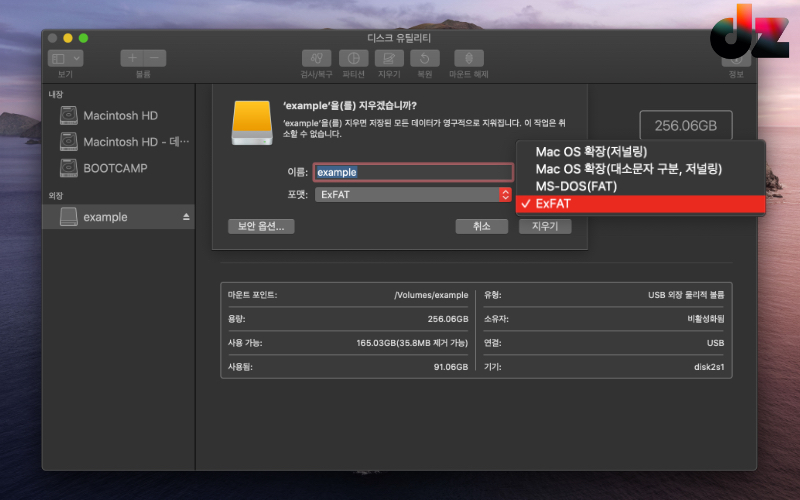Viewport: 800px width, 500px height.
Task: Click the green zoom window button
Action: click(x=83, y=38)
